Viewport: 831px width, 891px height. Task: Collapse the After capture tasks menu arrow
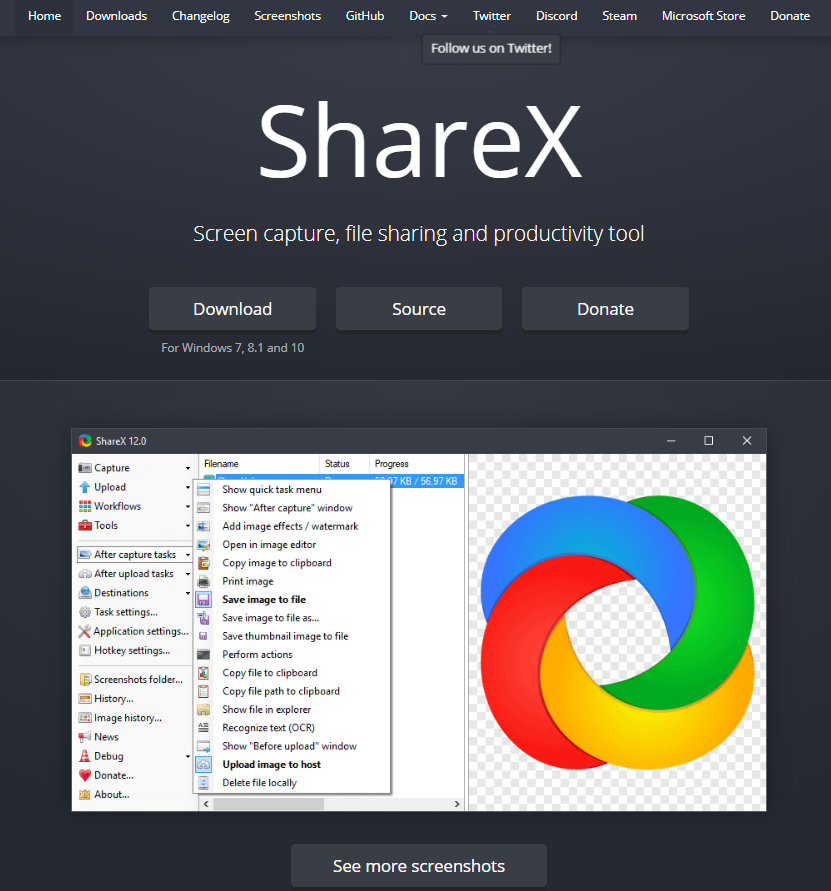(x=188, y=555)
